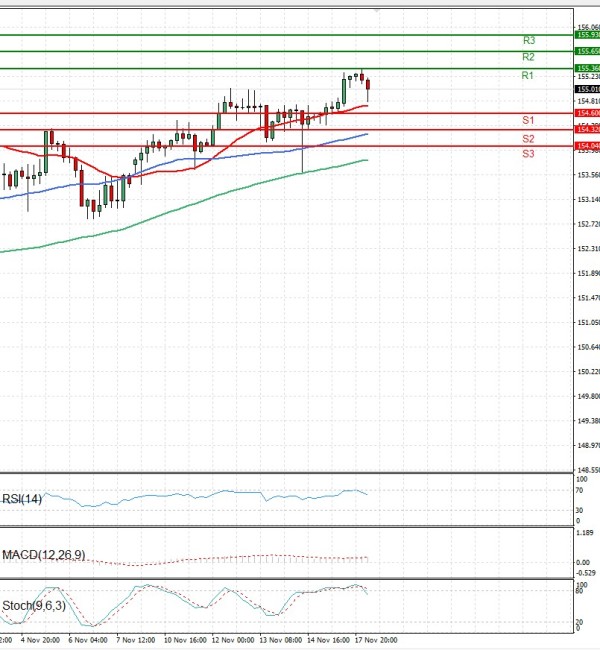Click the 150.64 price axis label
Image resolution: width=600 pixels, height=650 pixels.
click(x=587, y=347)
